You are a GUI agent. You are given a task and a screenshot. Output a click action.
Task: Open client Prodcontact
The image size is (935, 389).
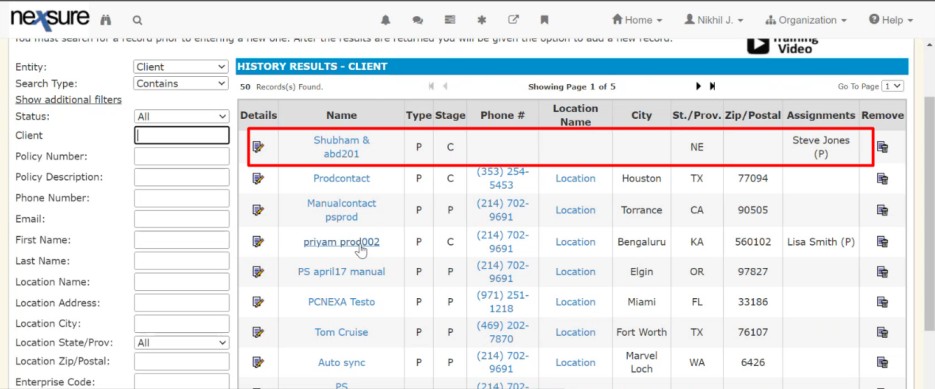[x=342, y=178]
